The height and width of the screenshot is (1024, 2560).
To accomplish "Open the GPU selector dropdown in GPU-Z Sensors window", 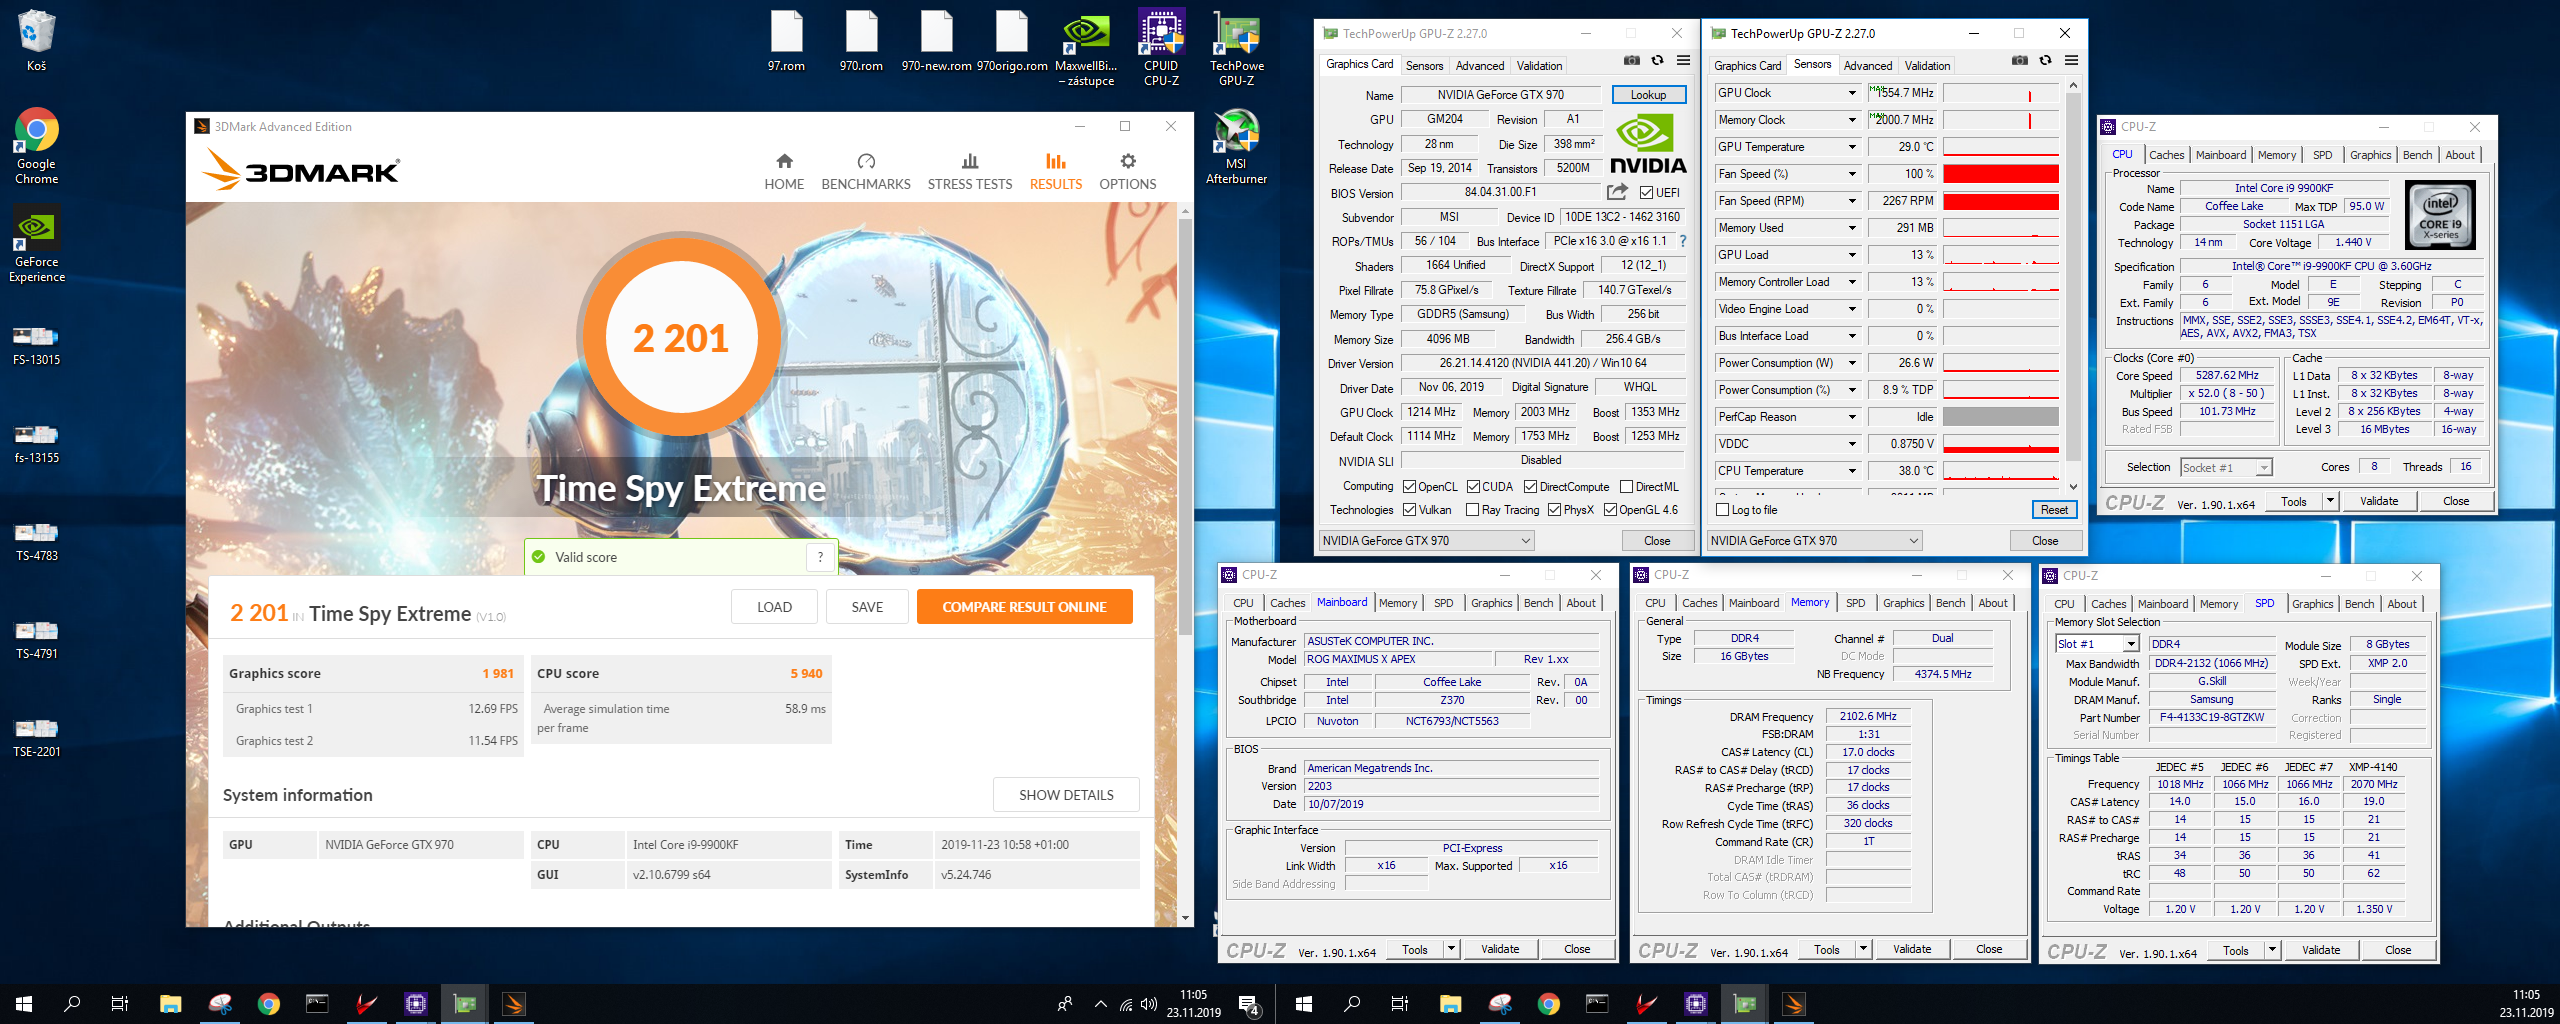I will pyautogui.click(x=1814, y=541).
